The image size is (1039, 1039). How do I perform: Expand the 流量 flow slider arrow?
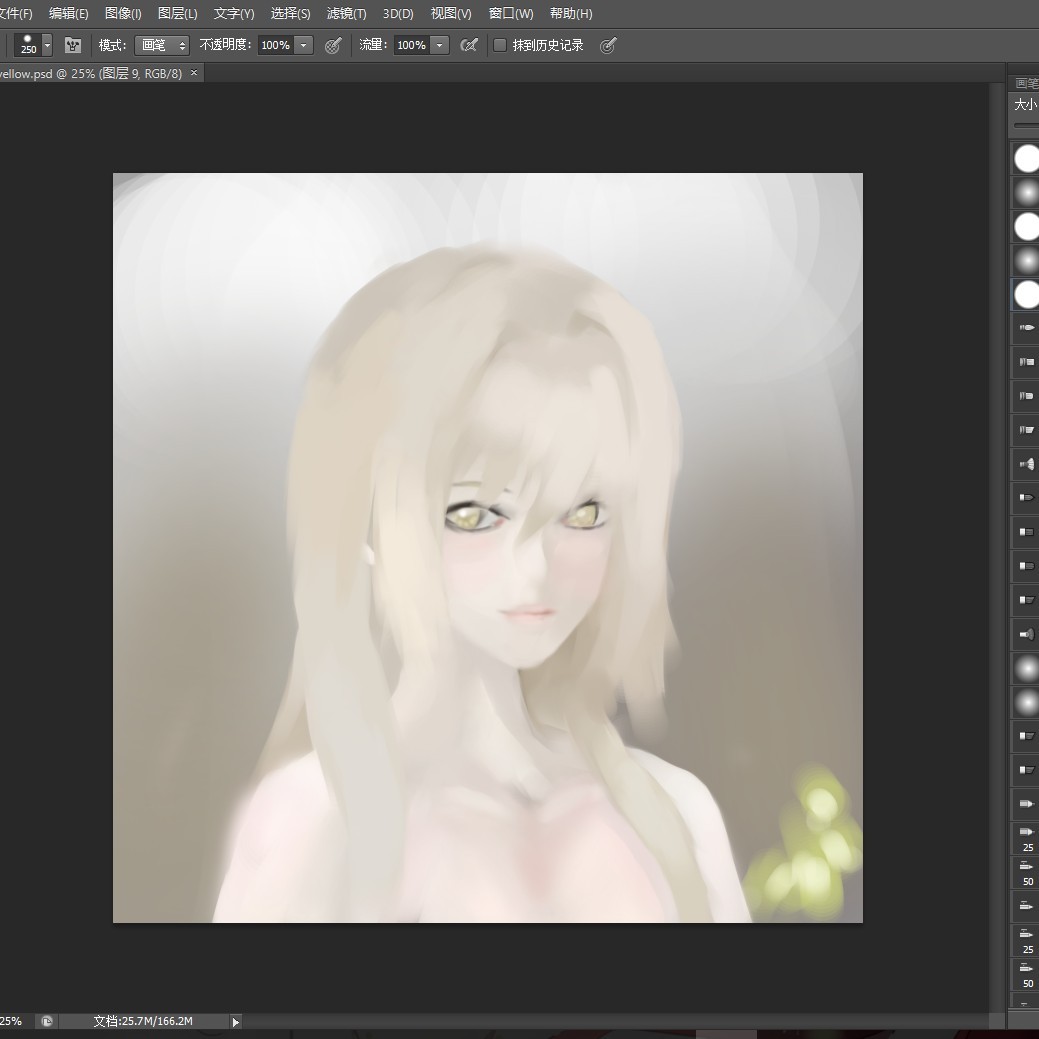[439, 45]
